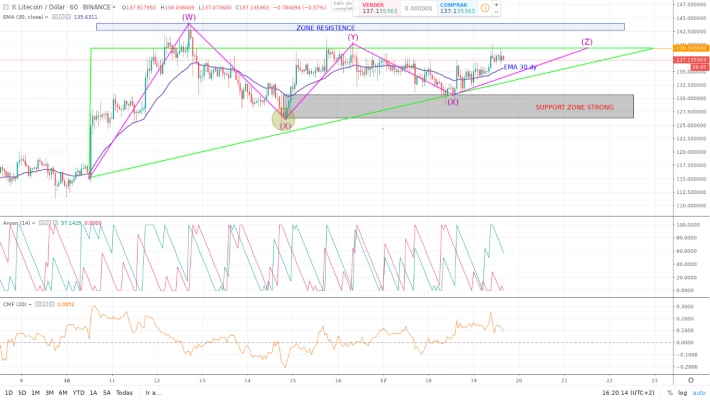Expand the Litecoin / Dólar symbol dropdown arrow
Viewport: 710px width, 400px height.
click(x=114, y=7)
